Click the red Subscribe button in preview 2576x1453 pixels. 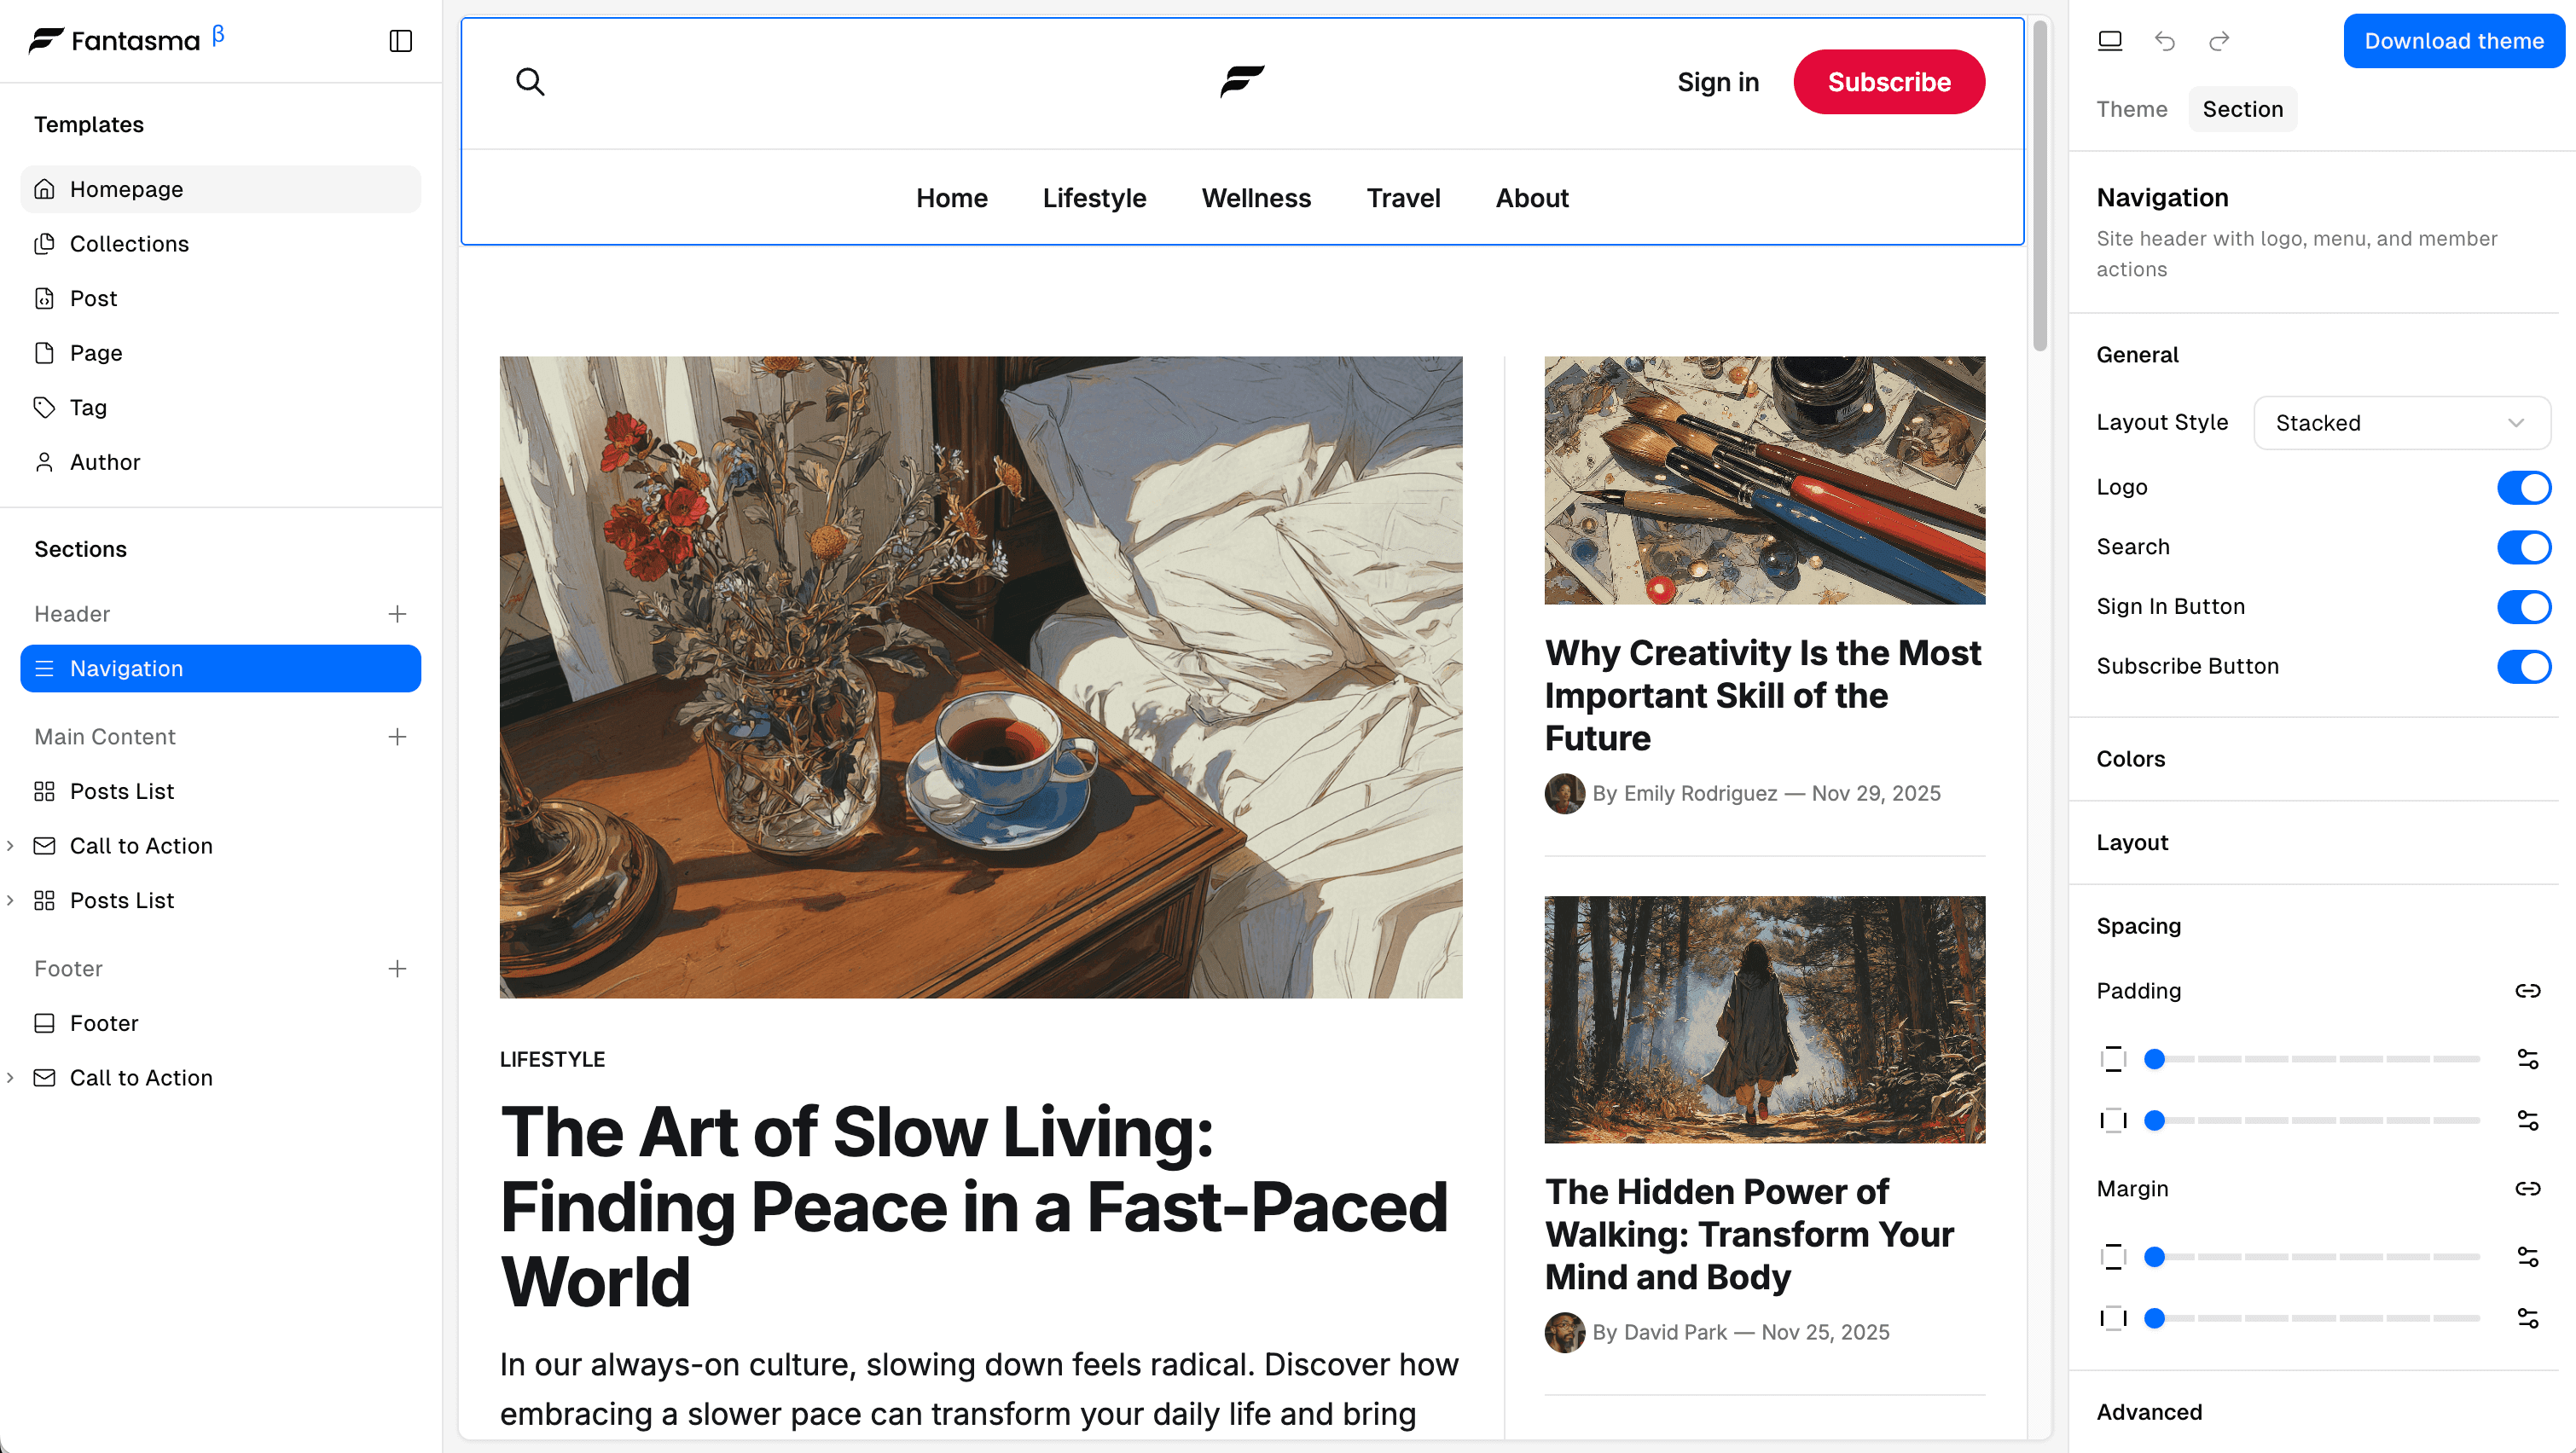pos(1888,82)
